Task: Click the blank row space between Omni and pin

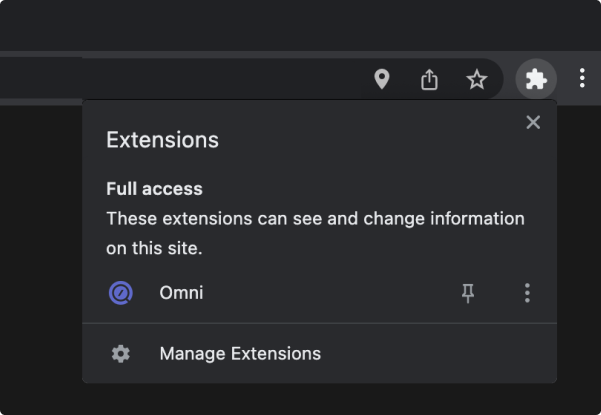Action: tap(330, 293)
